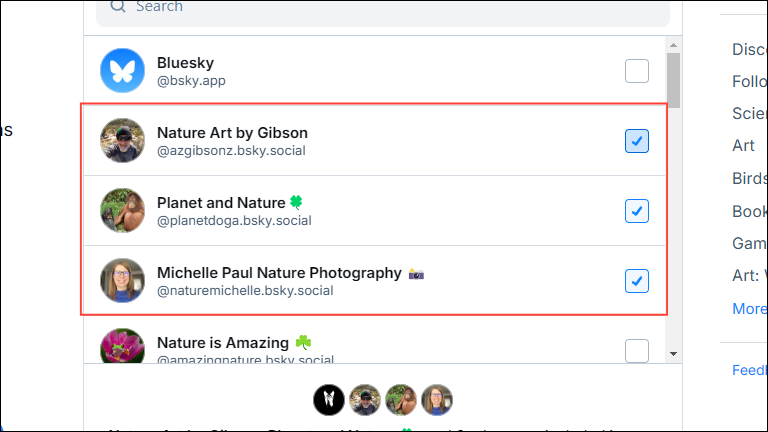Check the Bluesky account checkbox
The height and width of the screenshot is (432, 768).
tap(637, 71)
